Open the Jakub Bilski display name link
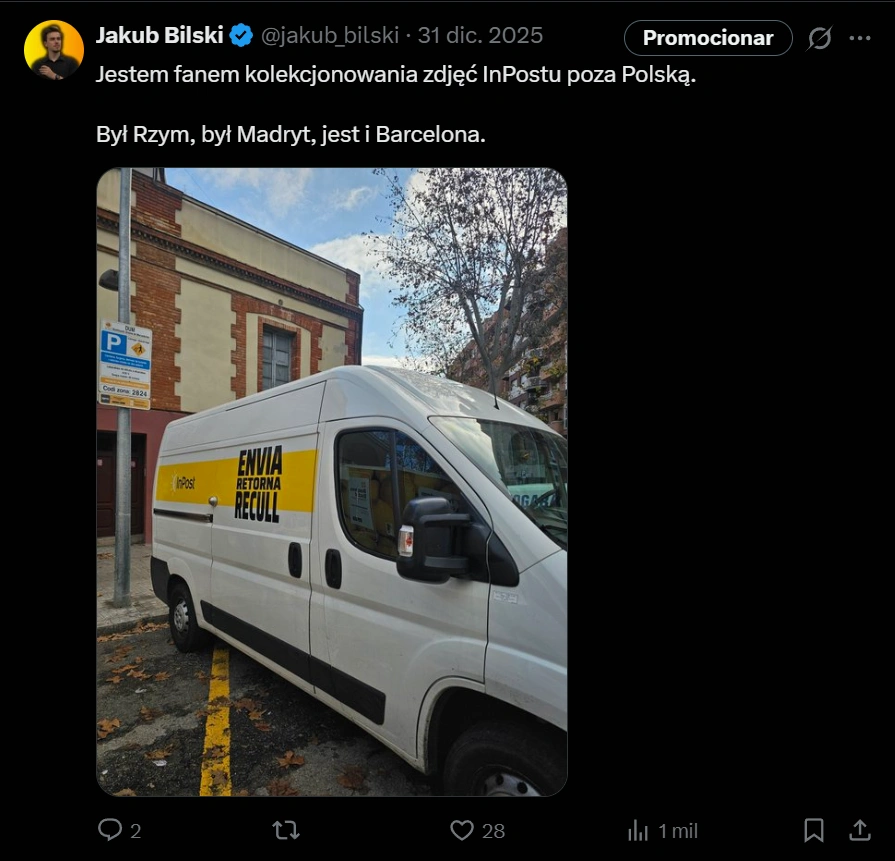895x861 pixels. click(x=159, y=37)
